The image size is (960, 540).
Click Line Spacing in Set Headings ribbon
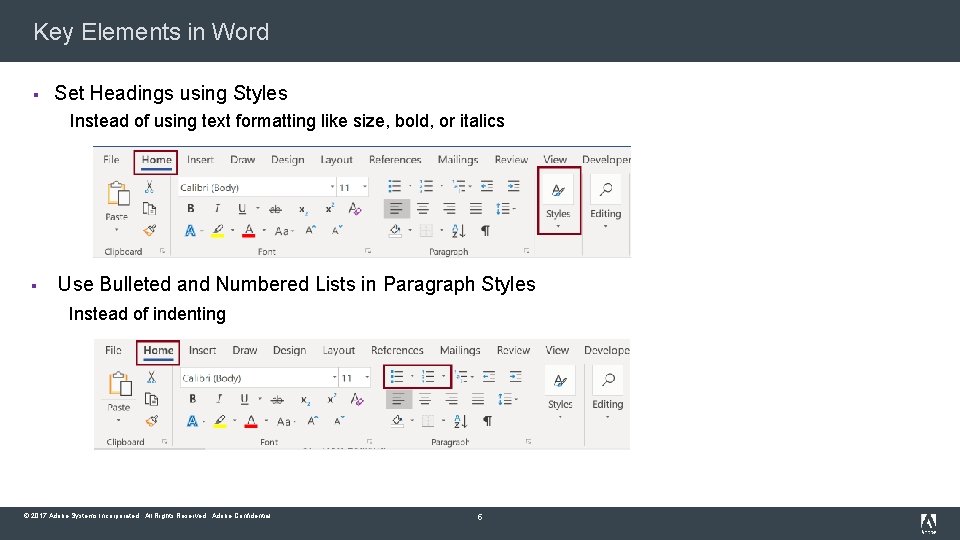(503, 209)
